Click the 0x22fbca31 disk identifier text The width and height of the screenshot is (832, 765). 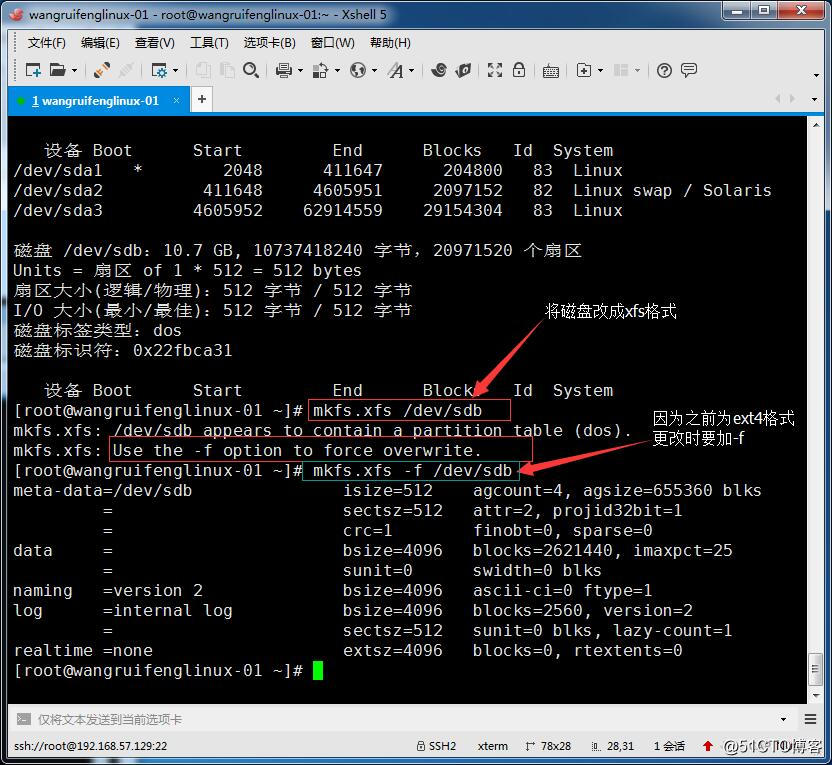(182, 351)
